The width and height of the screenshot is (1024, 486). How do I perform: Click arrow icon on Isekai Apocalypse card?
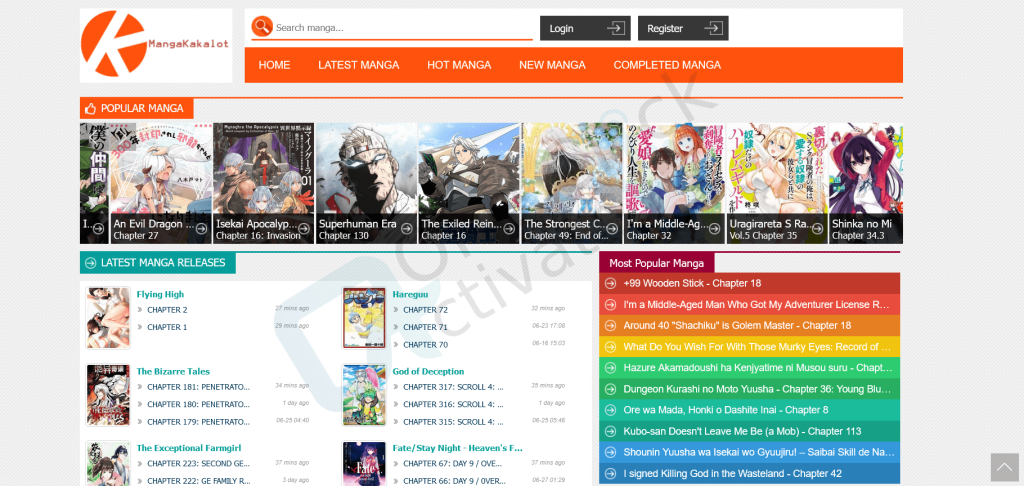[x=304, y=229]
